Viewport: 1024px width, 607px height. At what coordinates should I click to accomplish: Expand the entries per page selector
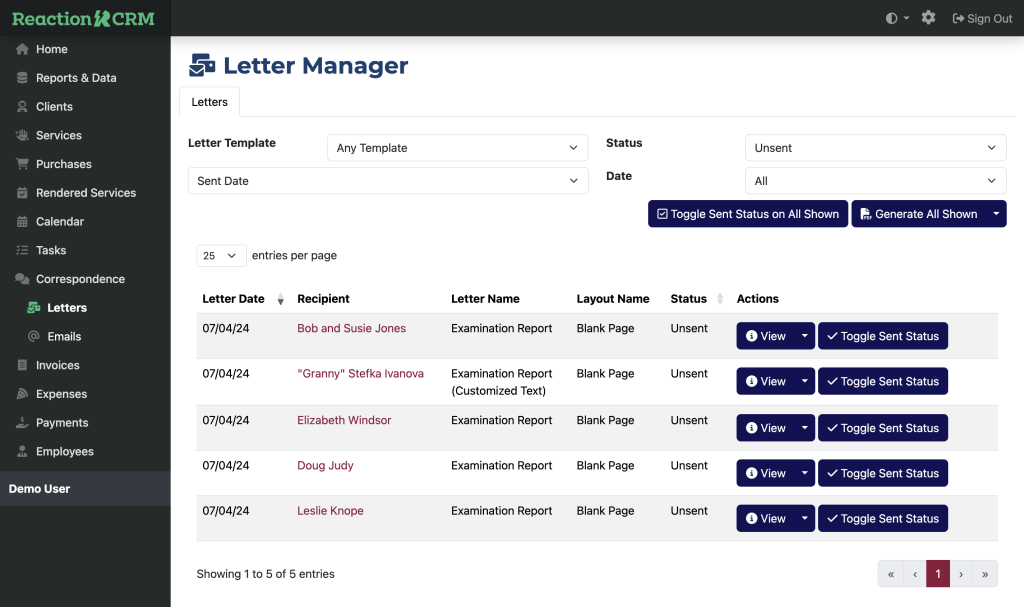221,256
